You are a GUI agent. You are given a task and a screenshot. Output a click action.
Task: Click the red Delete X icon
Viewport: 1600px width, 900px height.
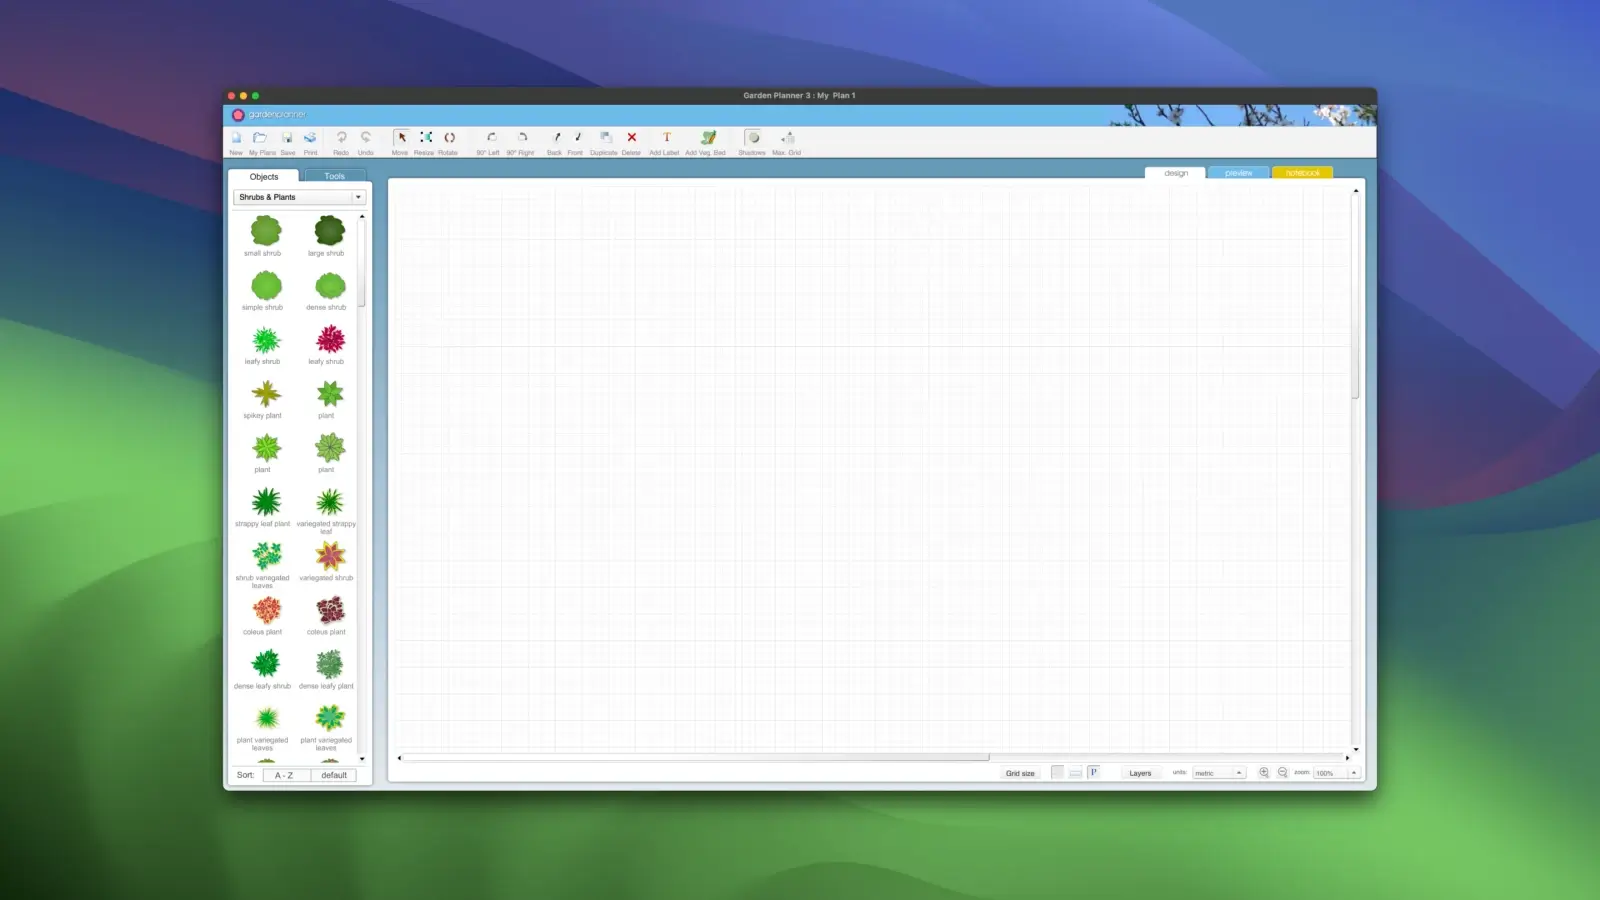click(x=631, y=138)
